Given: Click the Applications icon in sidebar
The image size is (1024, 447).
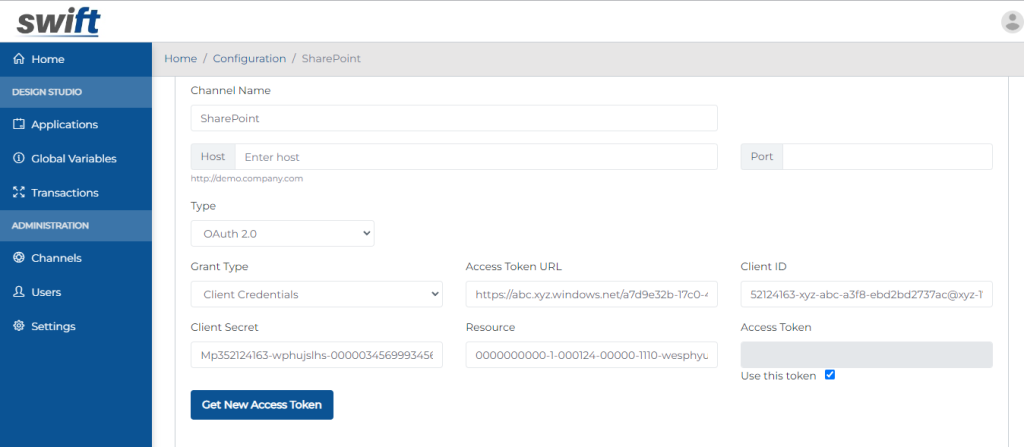Looking at the screenshot, I should pyautogui.click(x=18, y=124).
